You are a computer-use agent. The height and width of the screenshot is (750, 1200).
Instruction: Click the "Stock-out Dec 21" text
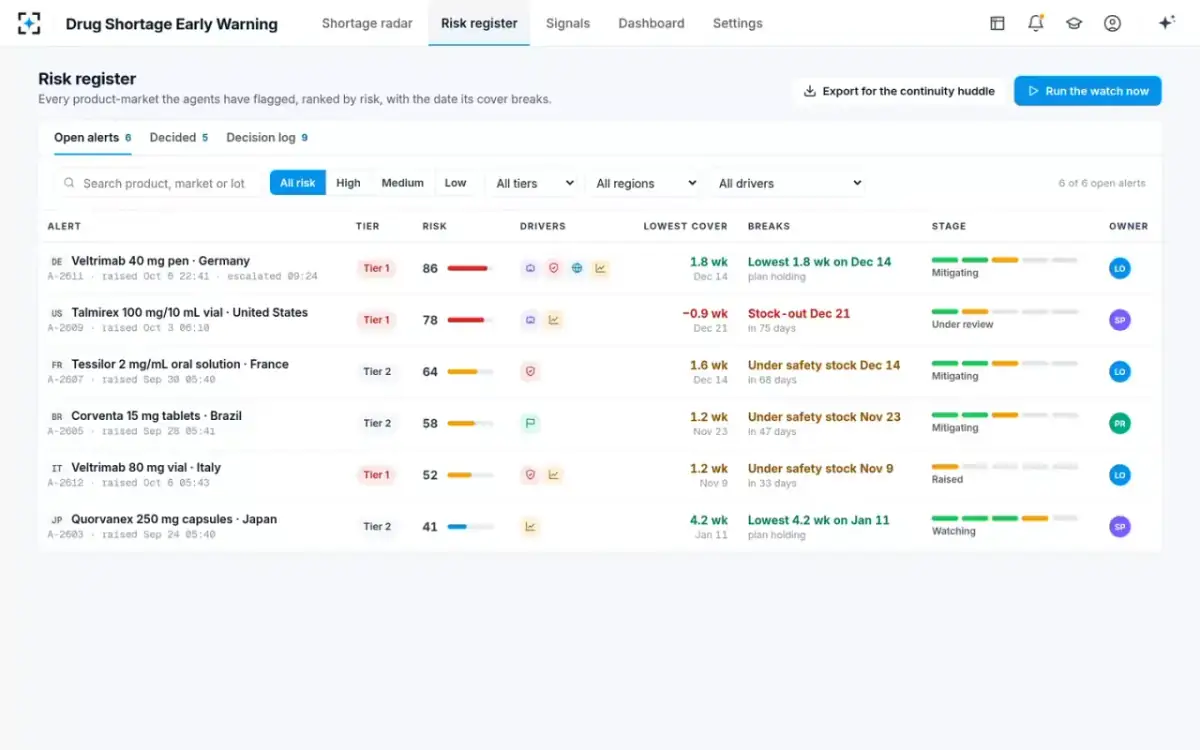click(799, 313)
